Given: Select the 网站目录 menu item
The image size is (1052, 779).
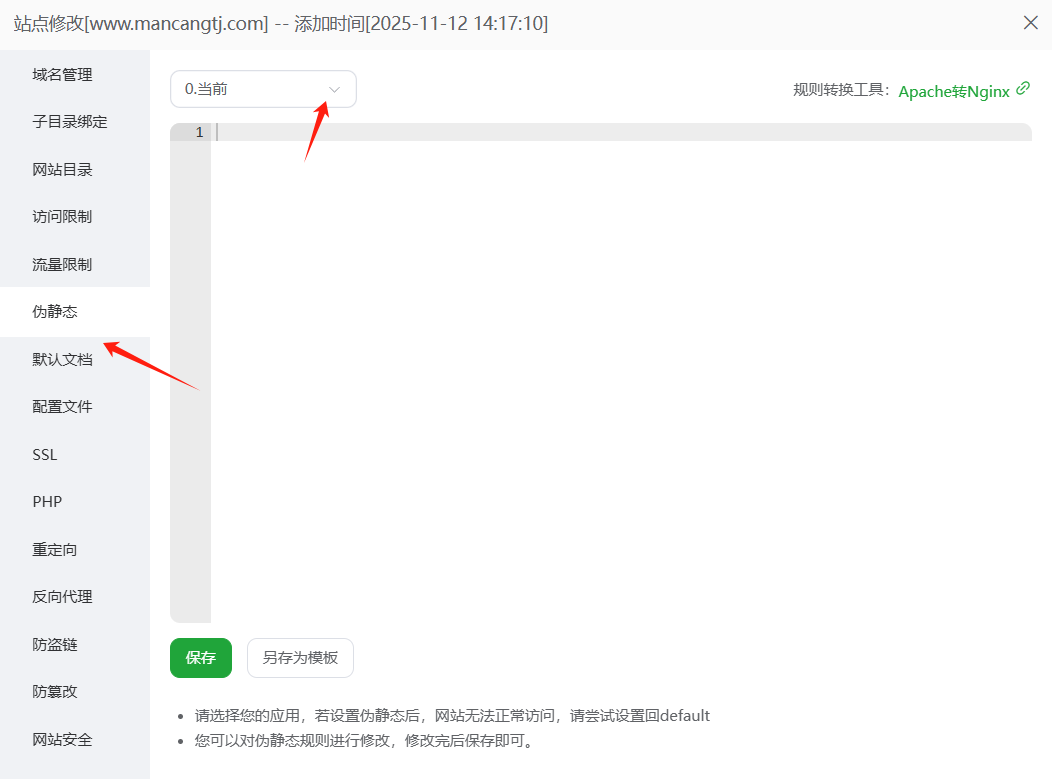Looking at the screenshot, I should (62, 170).
